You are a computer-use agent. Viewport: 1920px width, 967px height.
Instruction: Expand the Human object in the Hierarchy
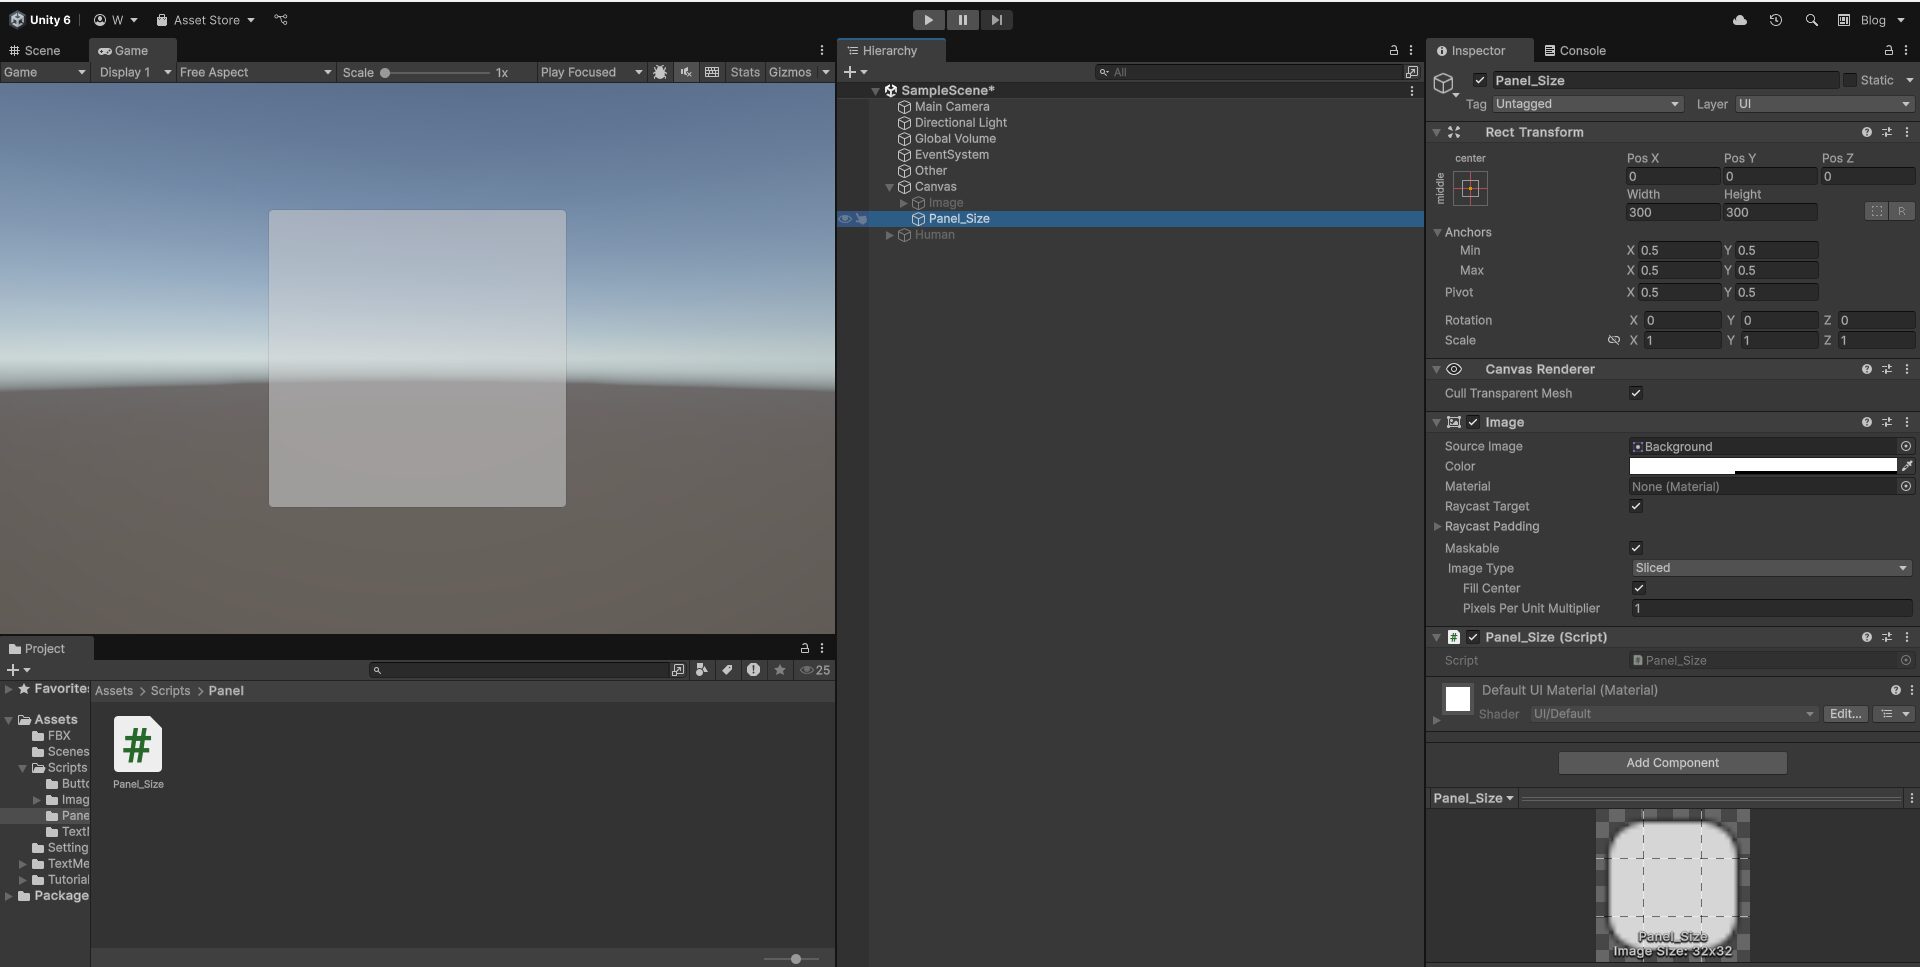point(889,236)
